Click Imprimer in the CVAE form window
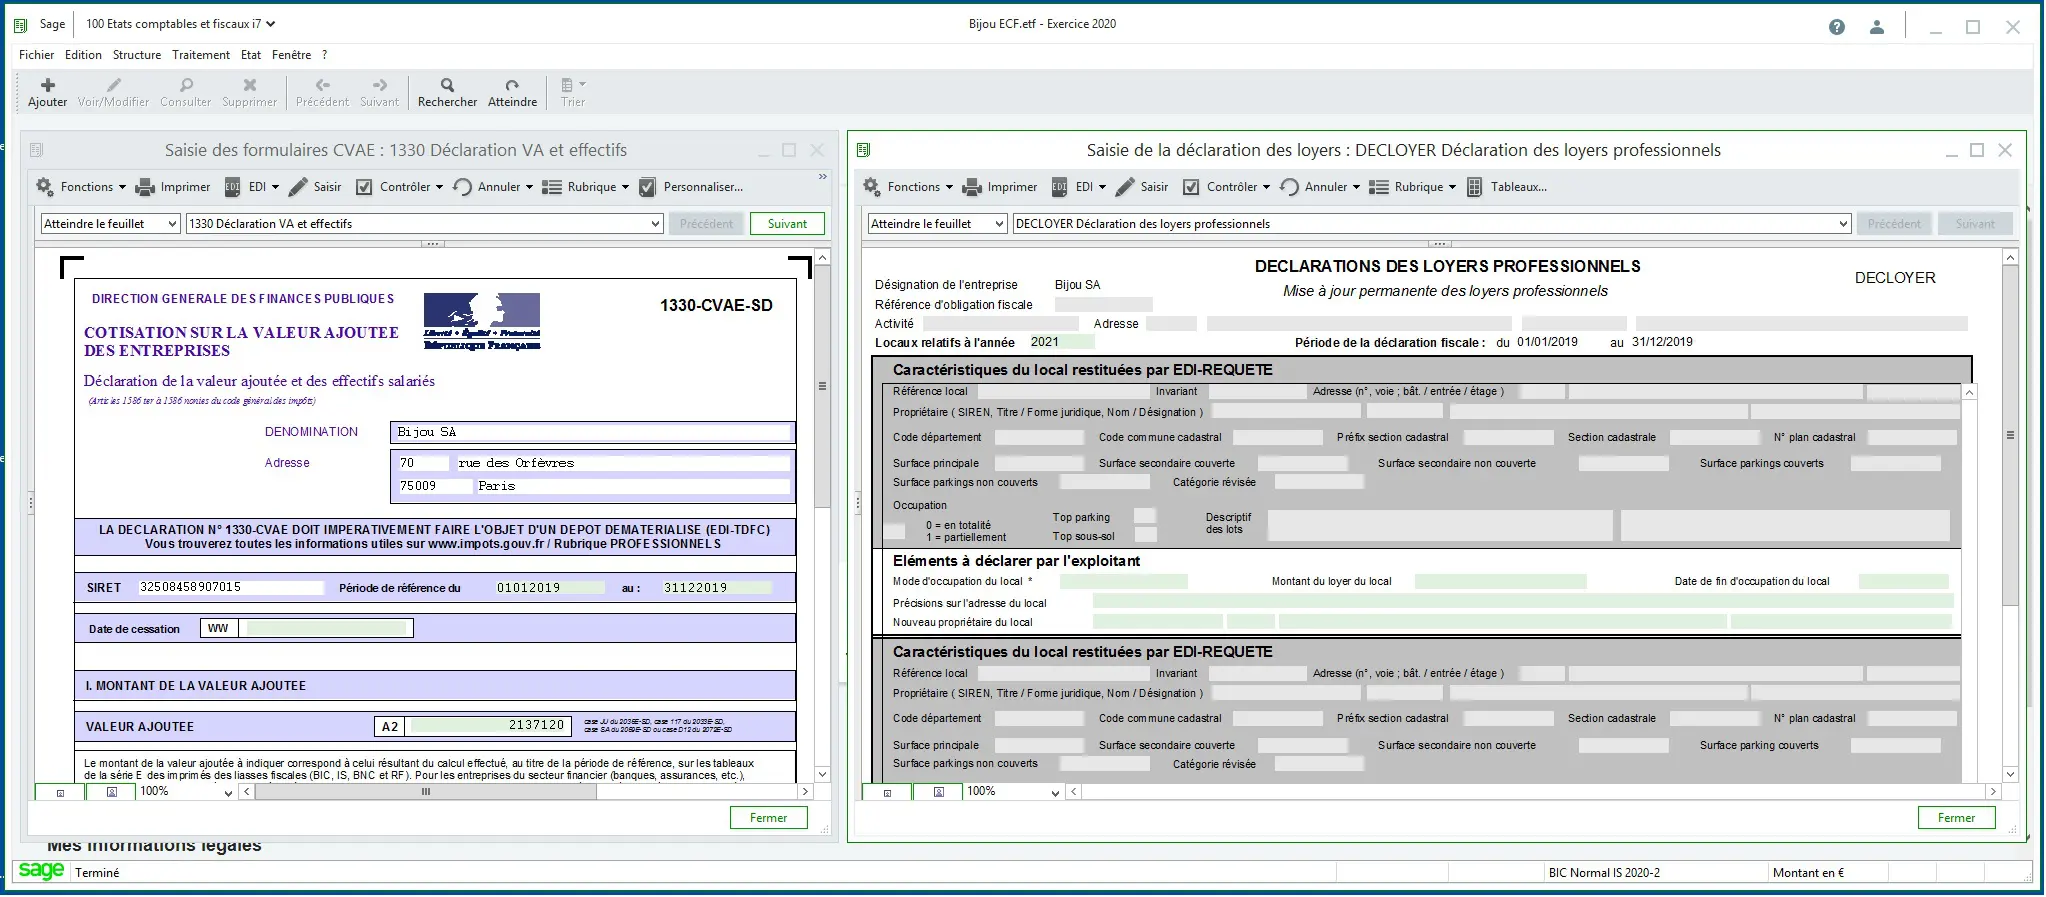 coord(174,187)
